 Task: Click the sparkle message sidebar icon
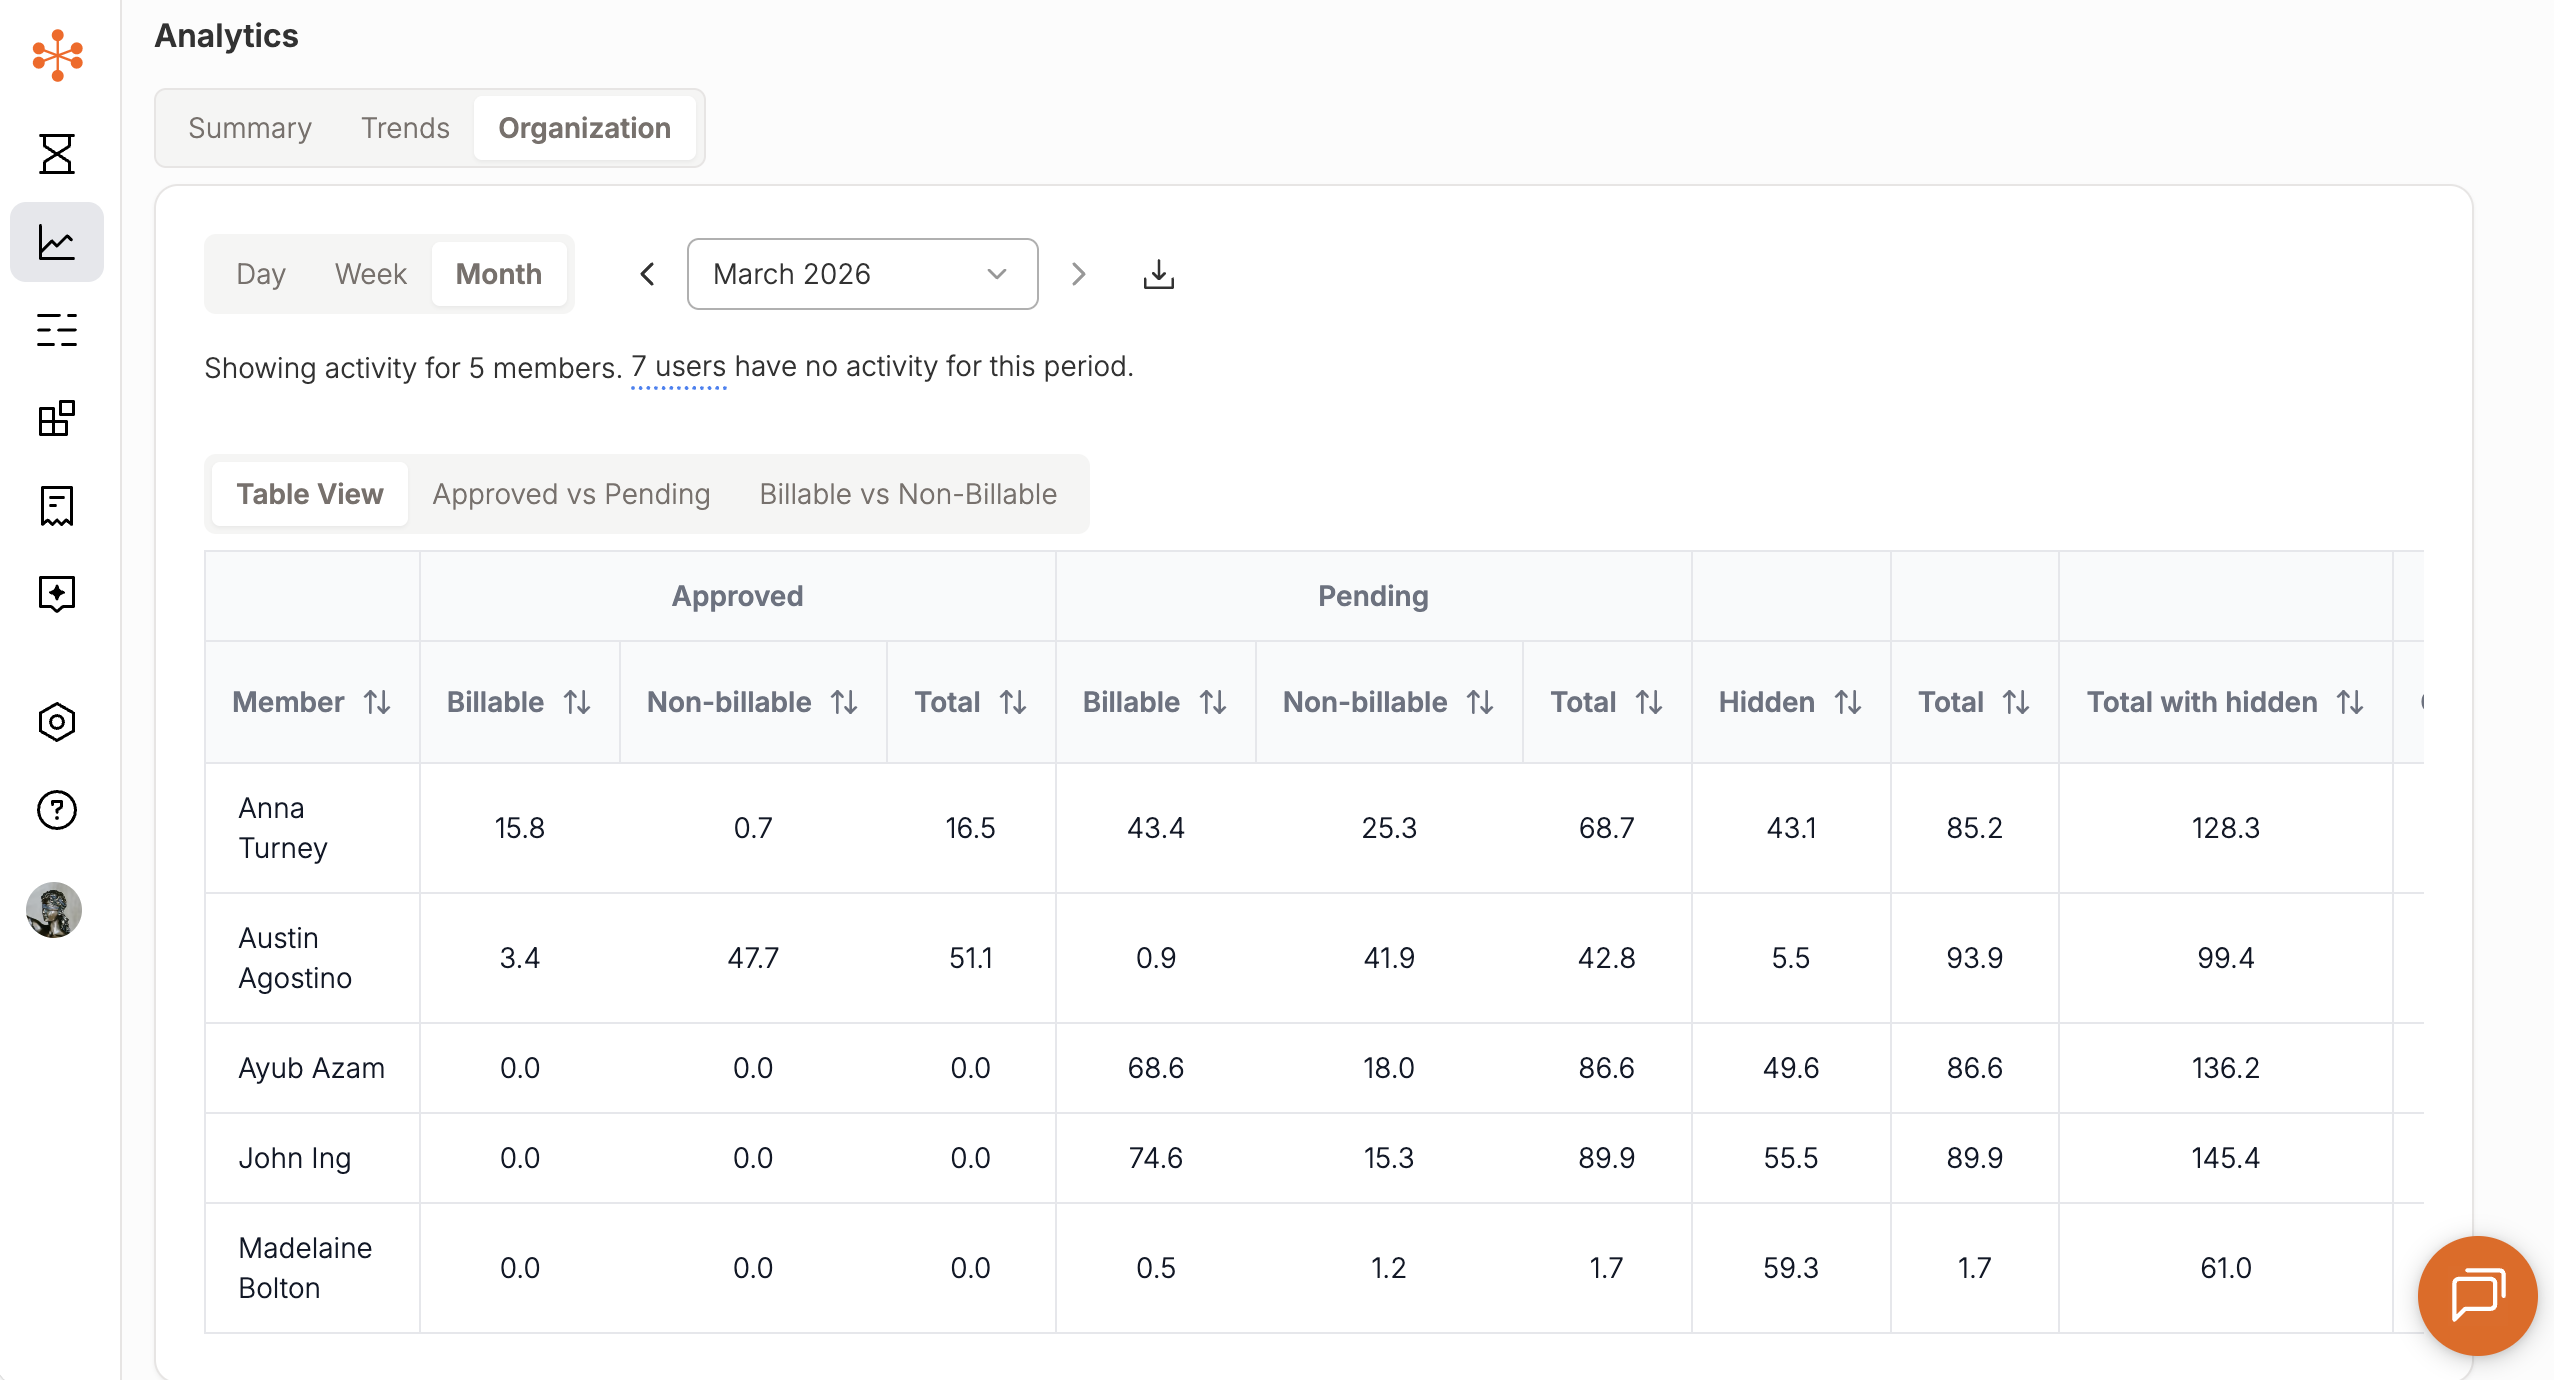[57, 594]
